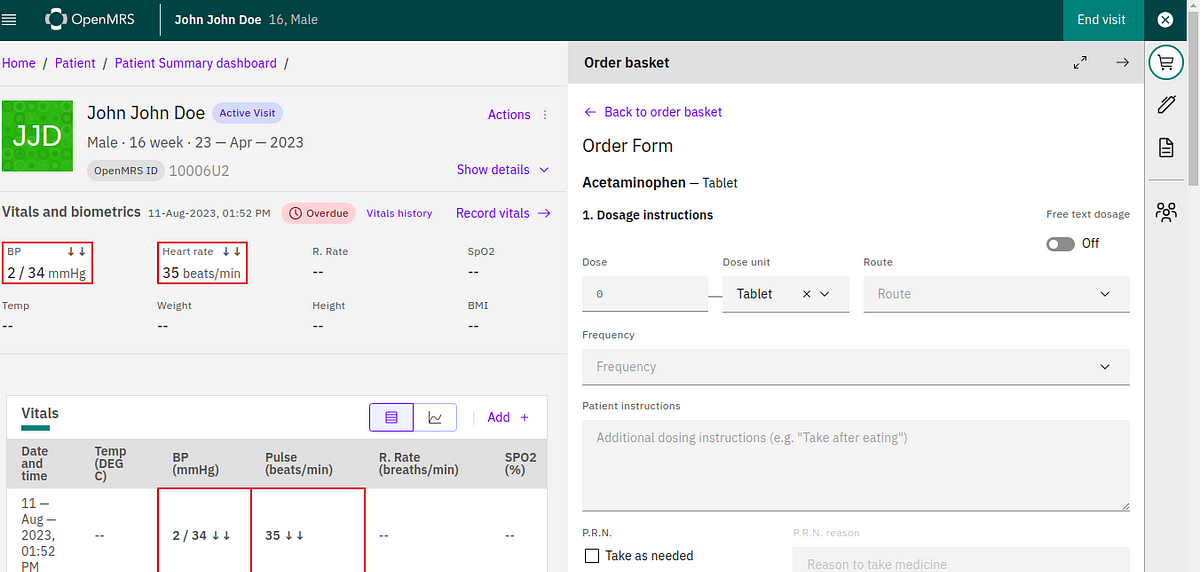Open the patient lists people icon

[x=1165, y=212]
